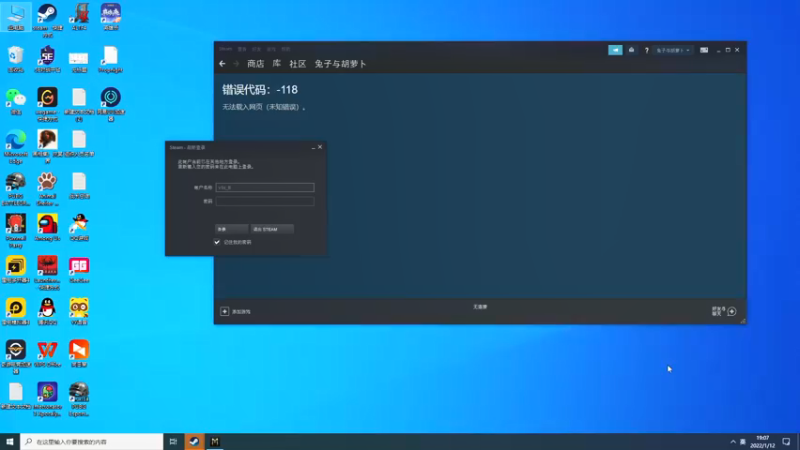Select the QQ penguin desktop icon

[x=47, y=311]
